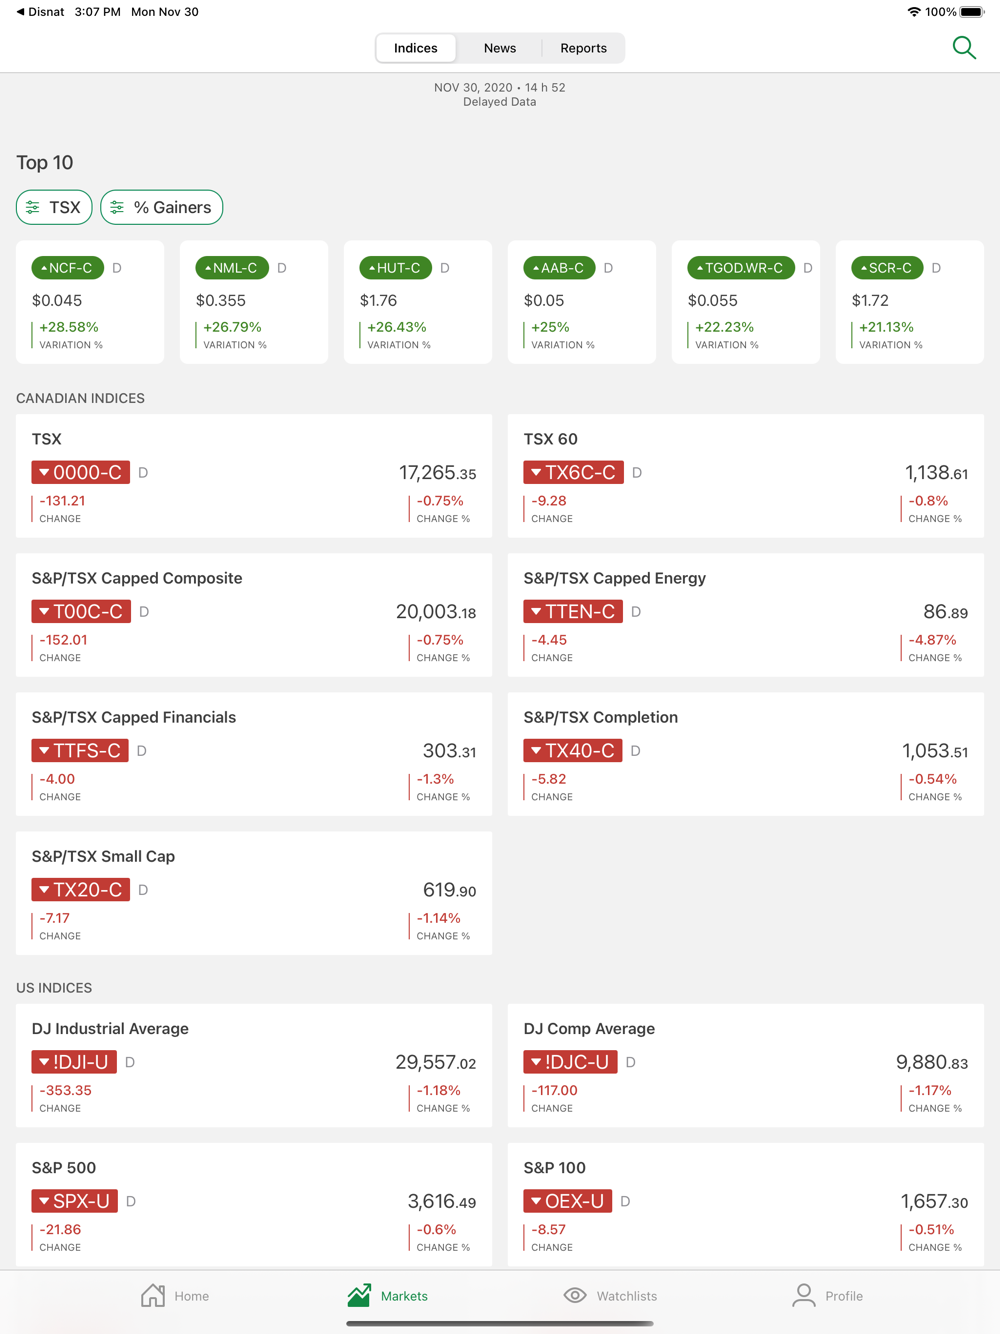Tap the Markets chart icon
The image size is (1000, 1334).
359,1295
